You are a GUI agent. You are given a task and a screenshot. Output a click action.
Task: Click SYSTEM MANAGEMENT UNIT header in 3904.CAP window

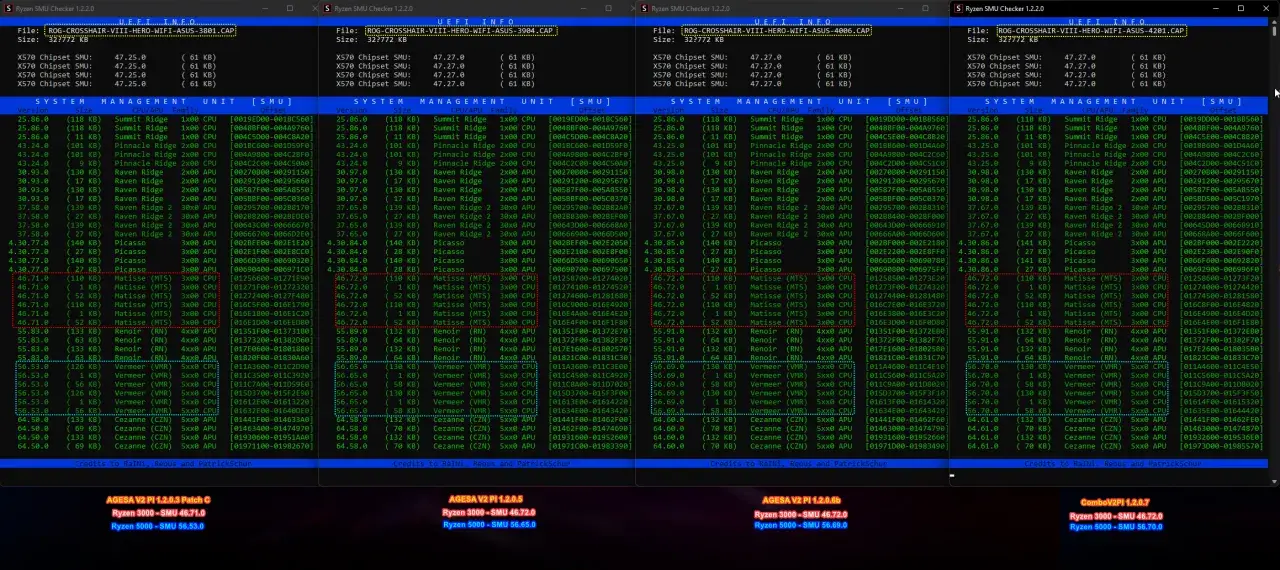click(482, 101)
